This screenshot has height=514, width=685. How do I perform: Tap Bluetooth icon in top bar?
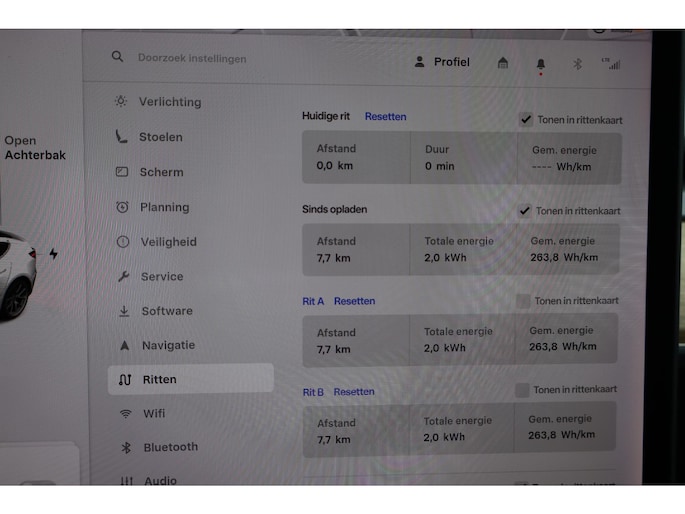tap(577, 64)
